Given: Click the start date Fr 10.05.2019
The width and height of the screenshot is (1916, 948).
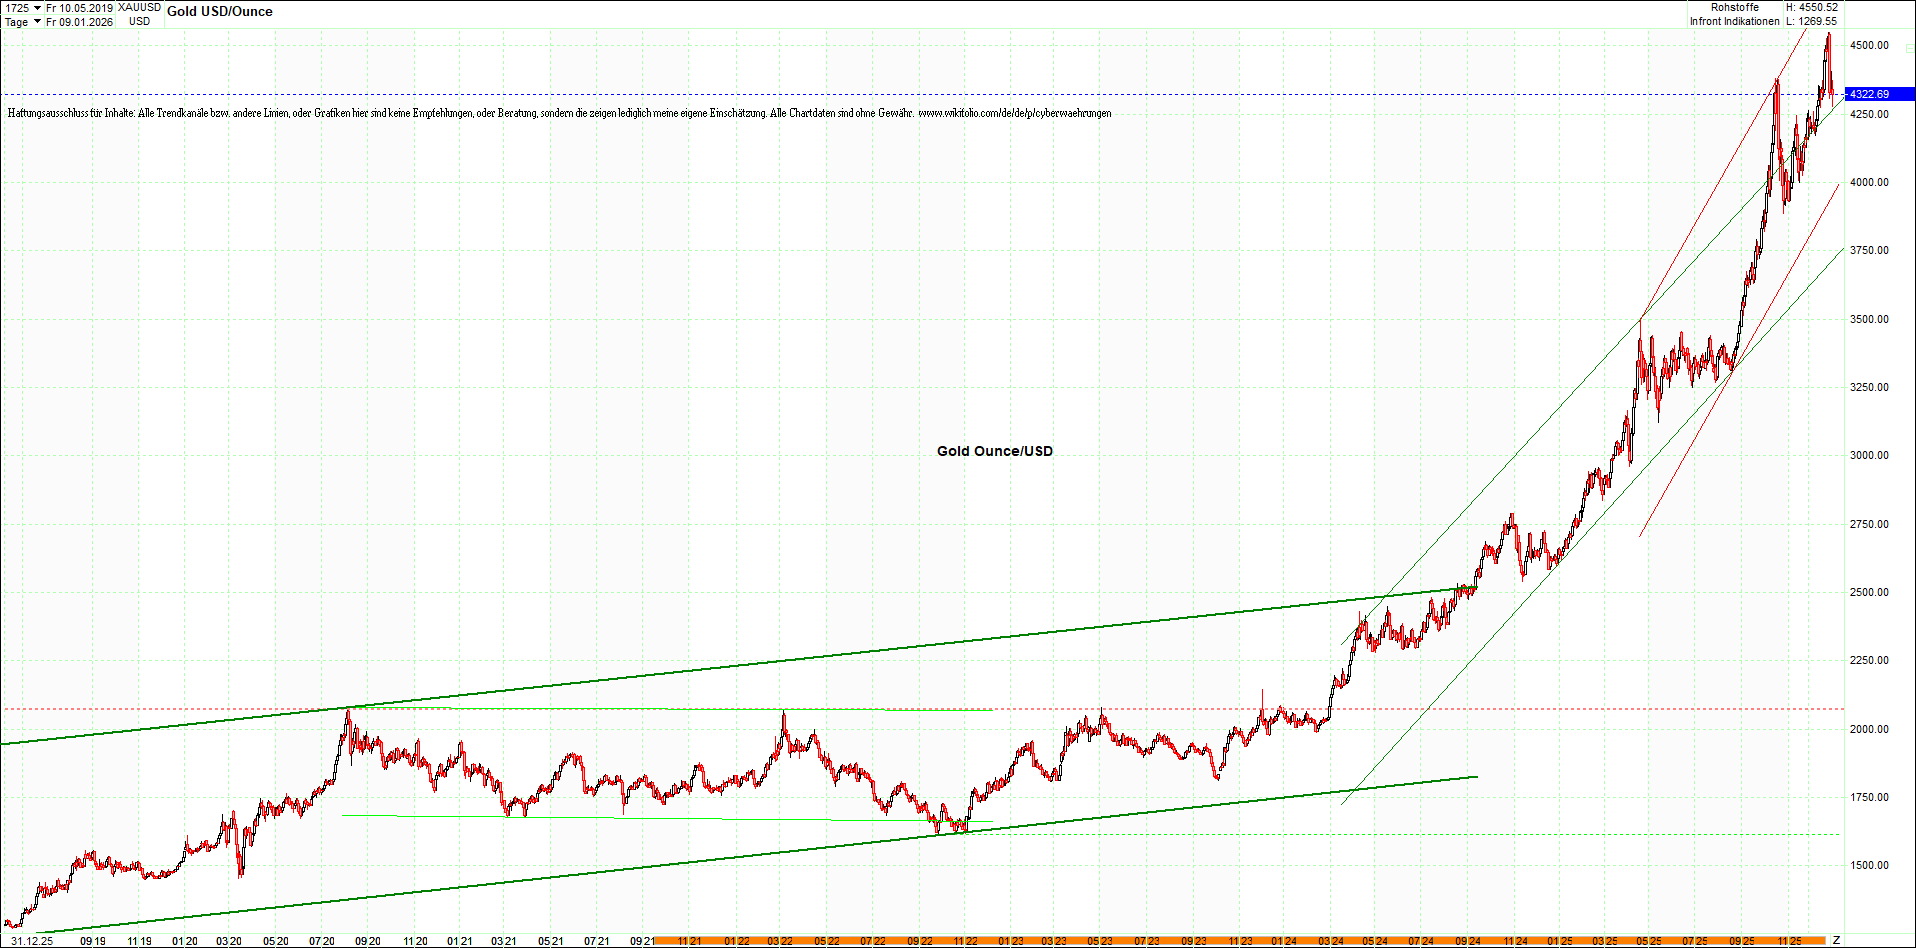Looking at the screenshot, I should pyautogui.click(x=80, y=8).
